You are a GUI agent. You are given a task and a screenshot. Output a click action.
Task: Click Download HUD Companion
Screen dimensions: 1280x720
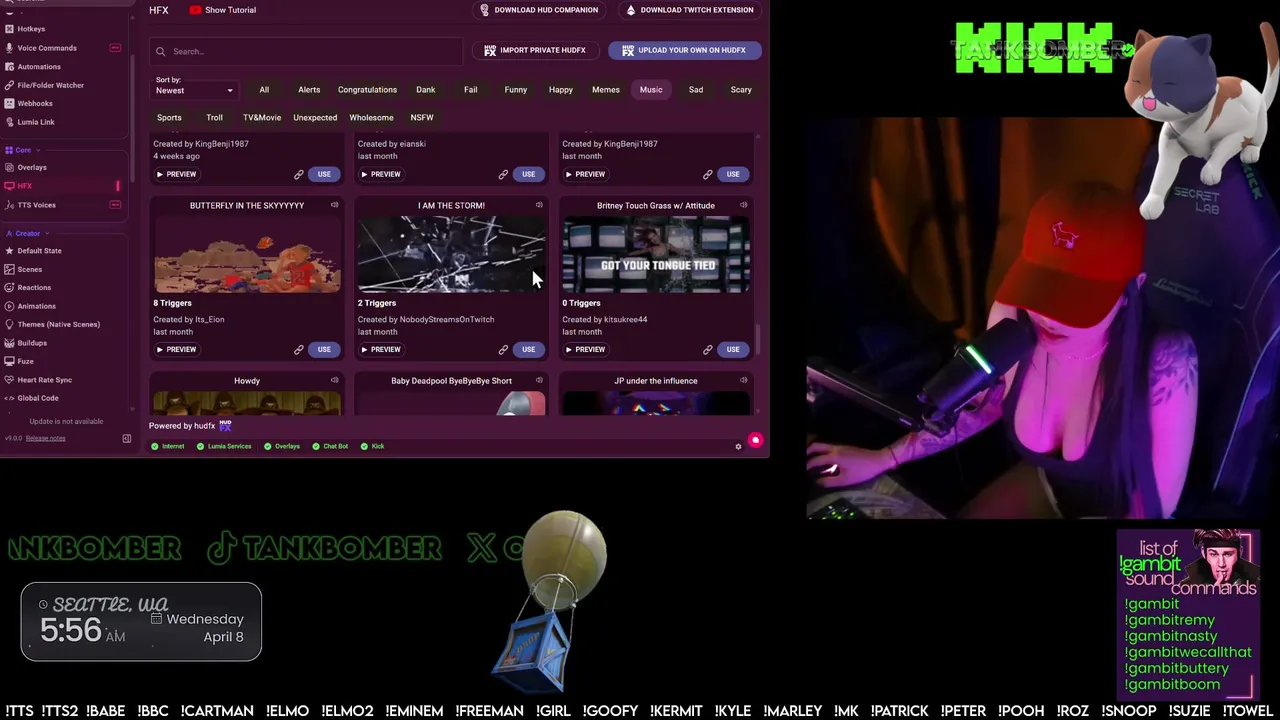[x=538, y=10]
